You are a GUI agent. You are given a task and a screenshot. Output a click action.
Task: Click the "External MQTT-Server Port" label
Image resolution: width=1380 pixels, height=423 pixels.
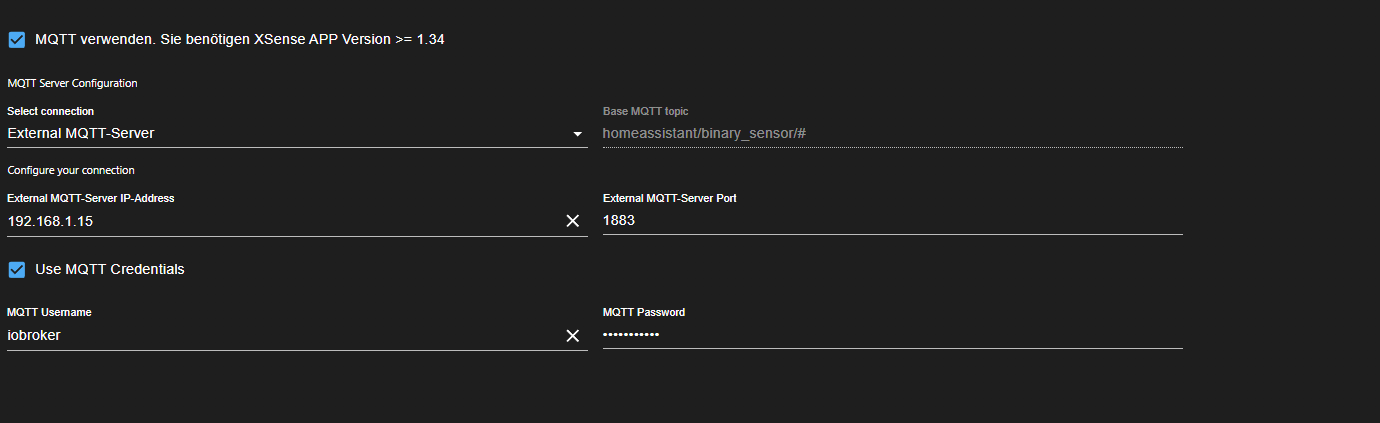coord(670,198)
